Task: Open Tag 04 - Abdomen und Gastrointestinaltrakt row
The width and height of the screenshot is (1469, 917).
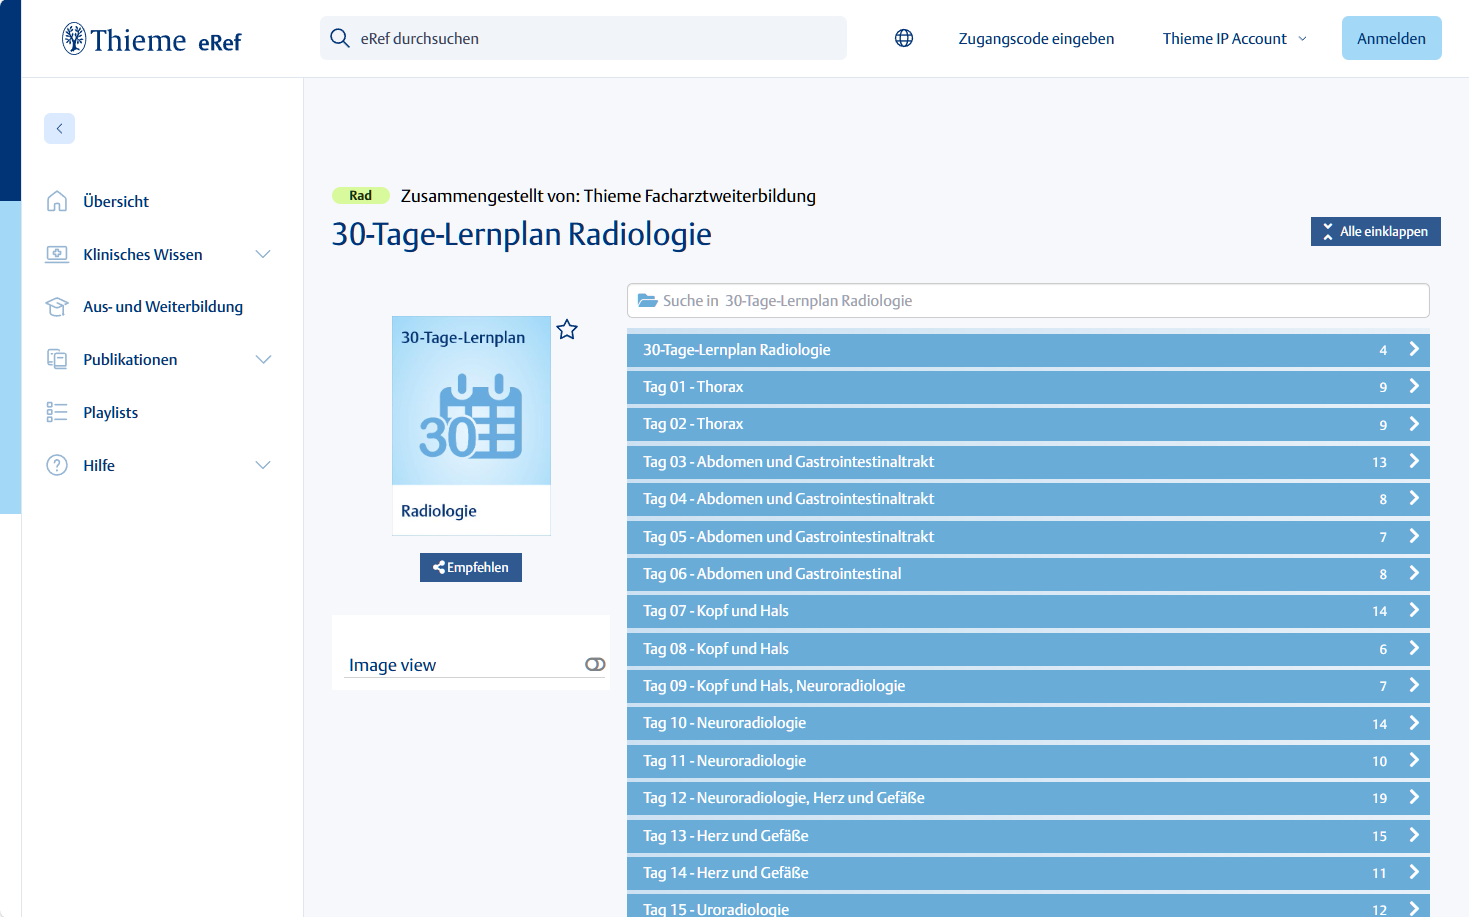Action: click(x=1028, y=499)
